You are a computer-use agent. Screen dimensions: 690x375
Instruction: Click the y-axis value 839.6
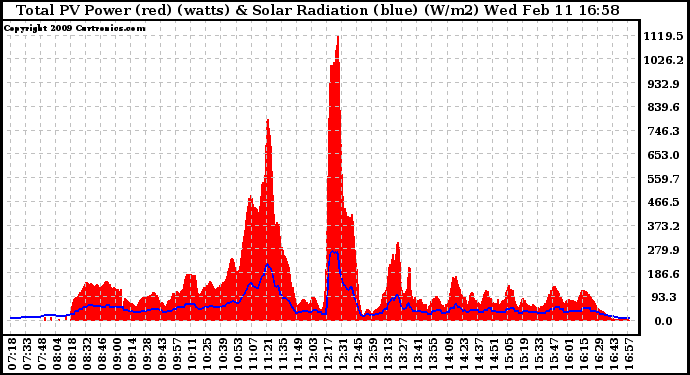pos(664,107)
